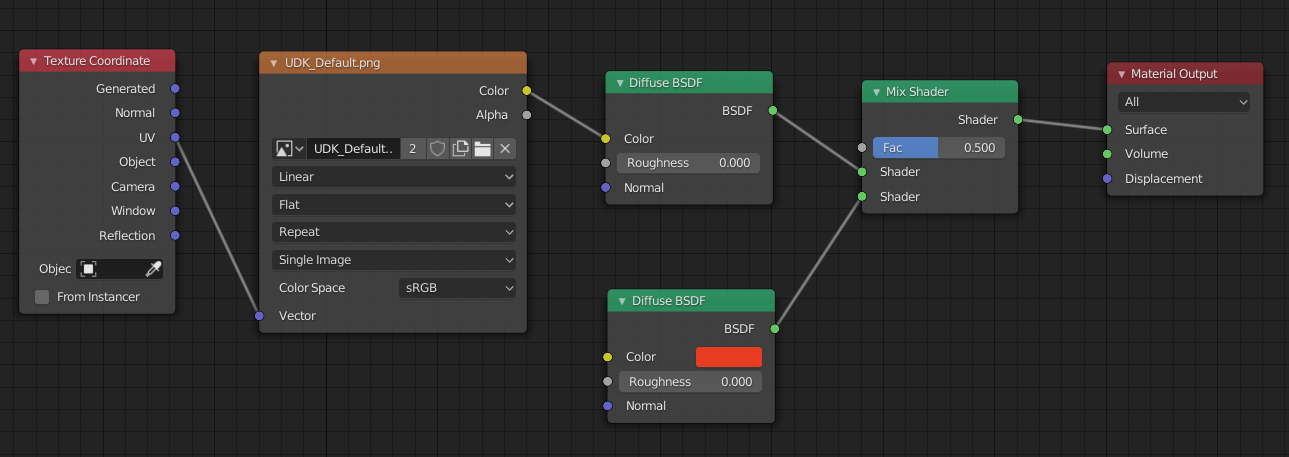Click the Displacement input socket
1289x457 pixels.
coord(1107,179)
